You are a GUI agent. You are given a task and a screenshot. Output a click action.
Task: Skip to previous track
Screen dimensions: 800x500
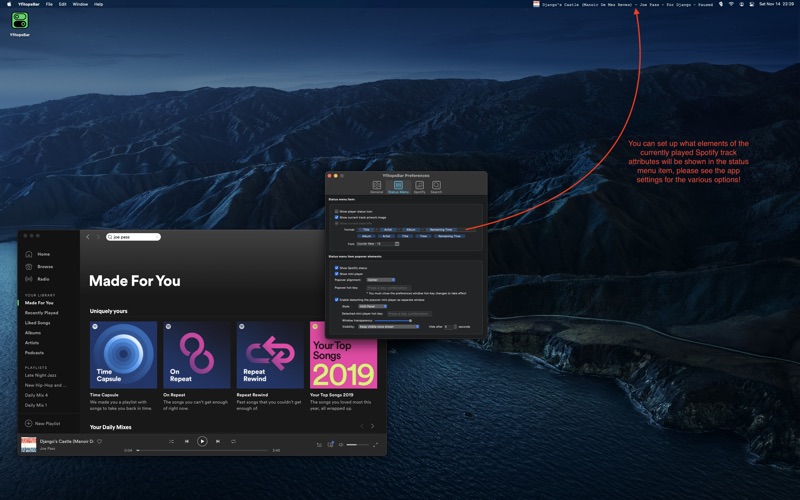point(187,441)
